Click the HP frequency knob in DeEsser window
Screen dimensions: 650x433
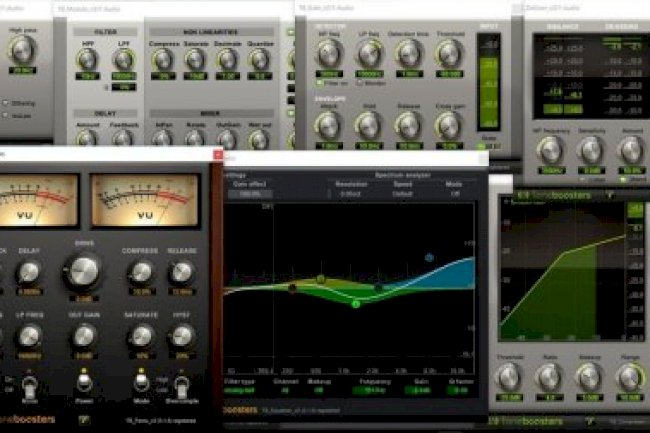551,151
